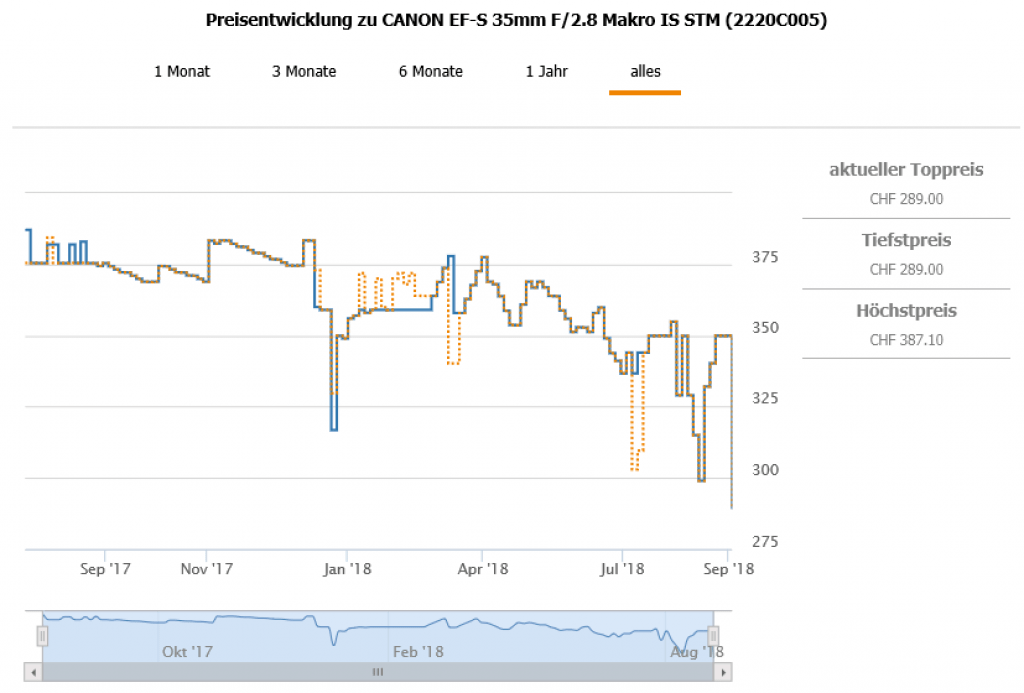Screen dimensions: 1024x693
Task: Click the Jan '18 x-axis label
Action: [346, 569]
